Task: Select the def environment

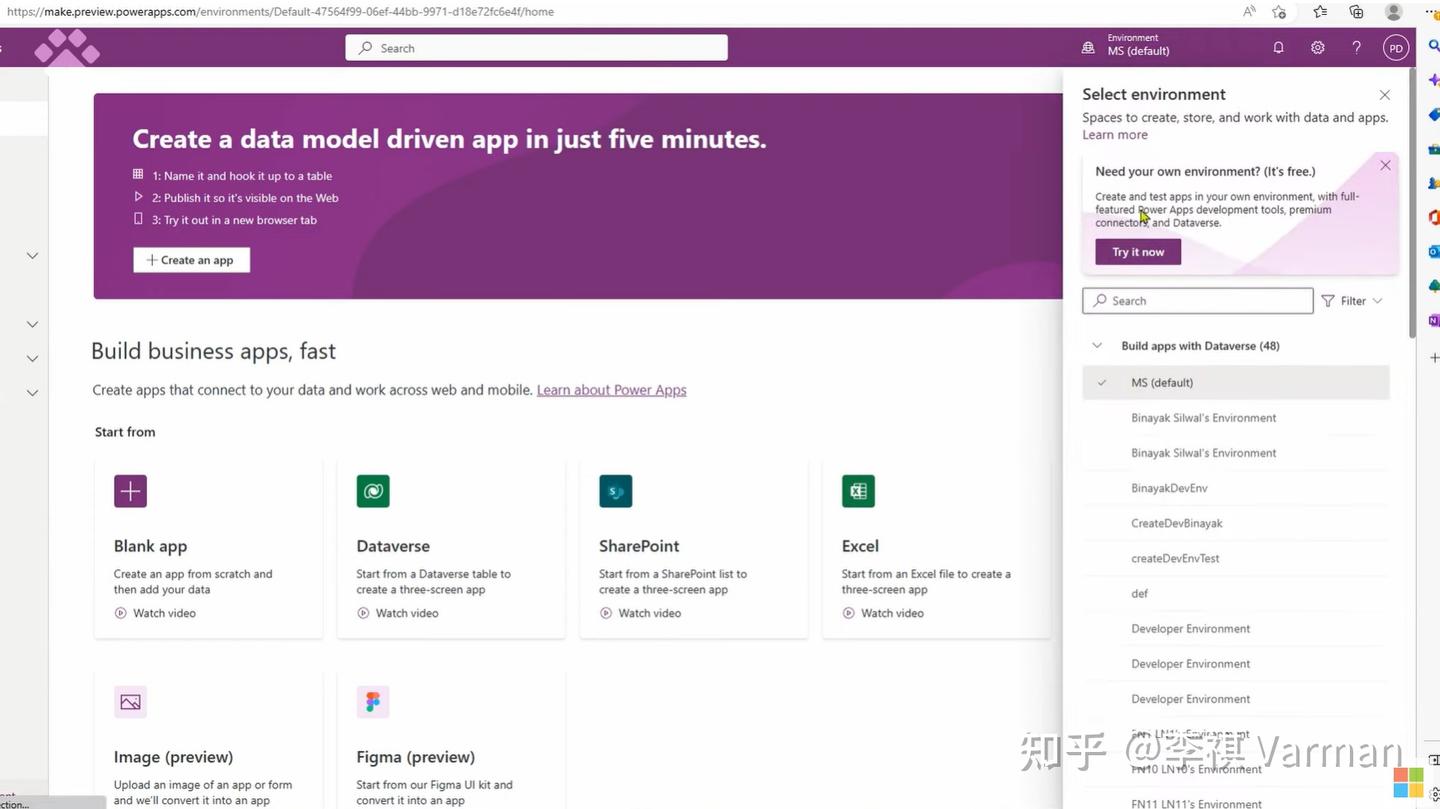Action: (x=1236, y=593)
